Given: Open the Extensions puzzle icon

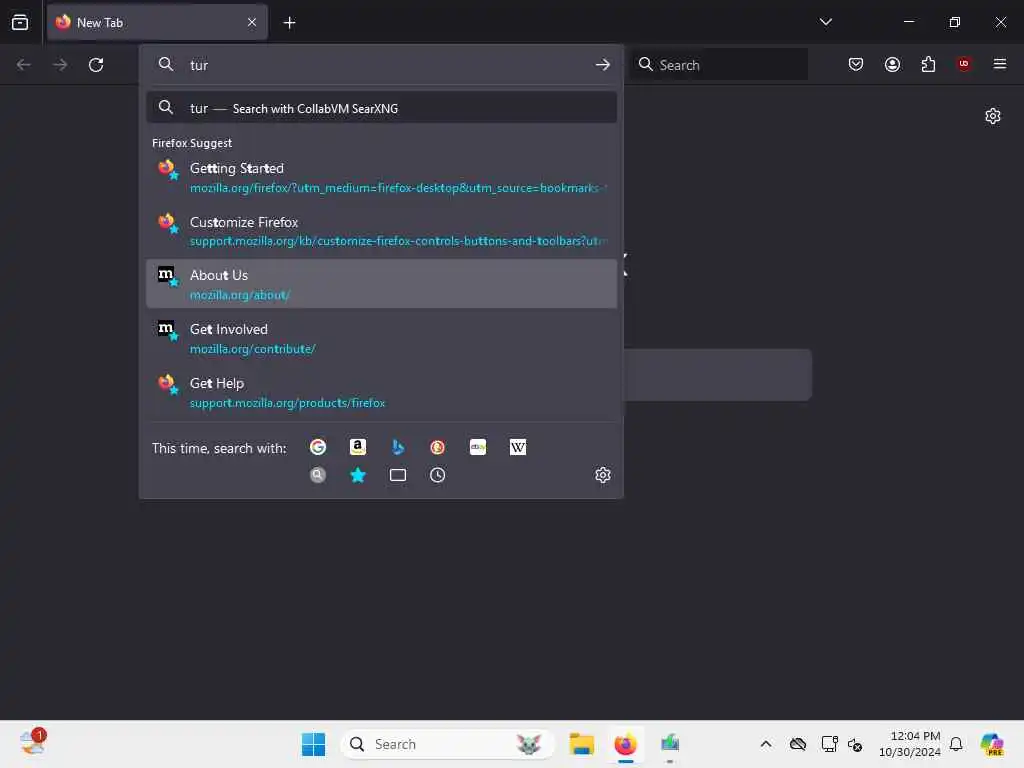Looking at the screenshot, I should point(928,65).
